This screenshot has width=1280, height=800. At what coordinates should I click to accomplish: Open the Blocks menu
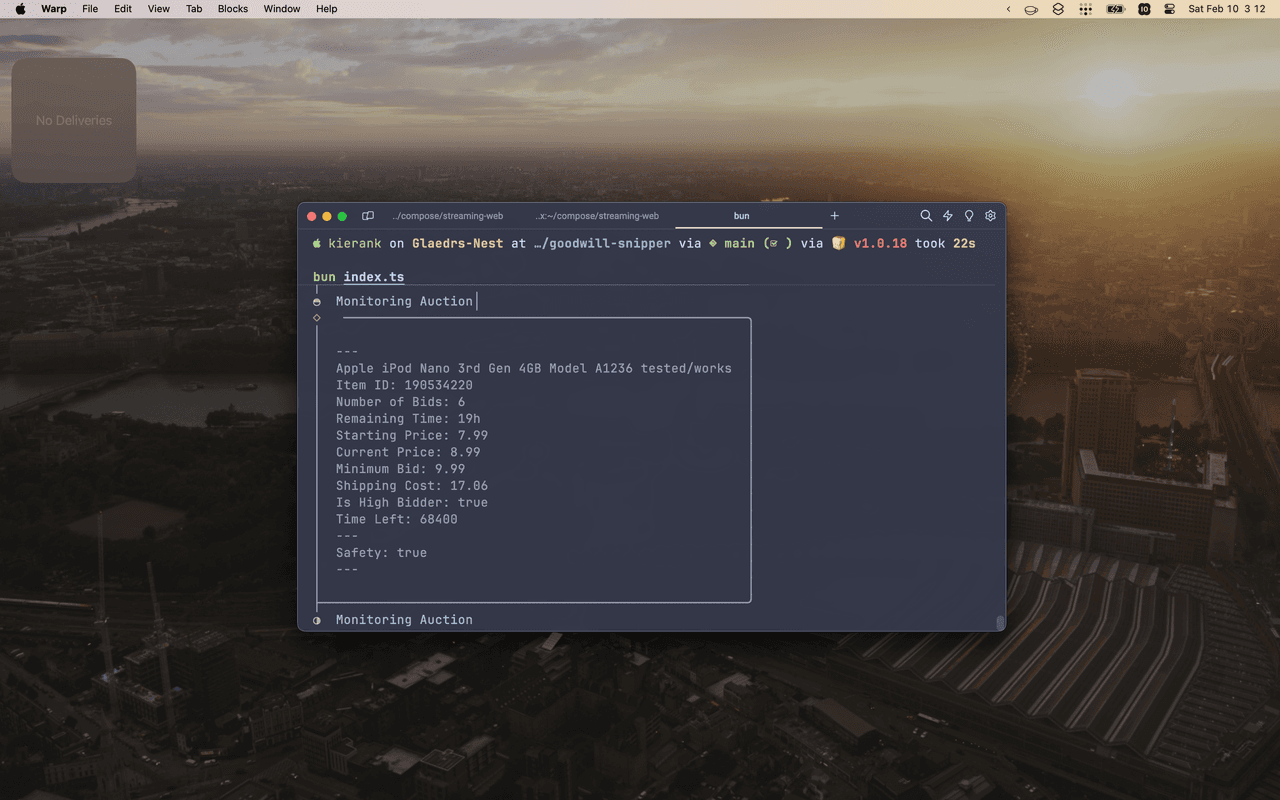pos(233,9)
